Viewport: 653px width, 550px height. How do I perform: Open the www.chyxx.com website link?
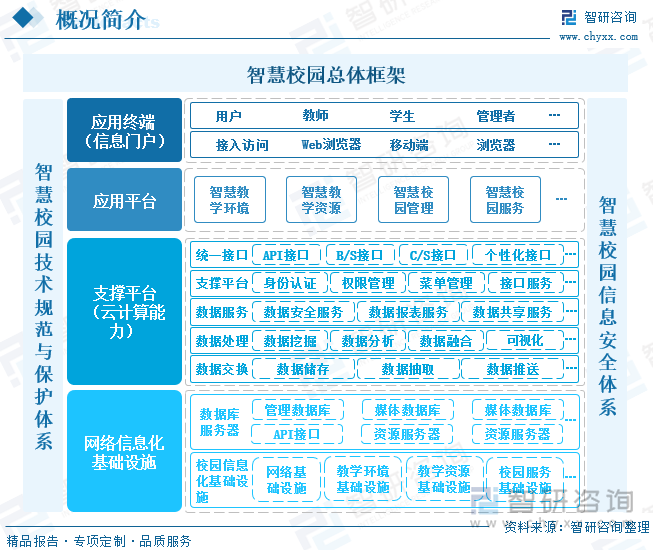tap(598, 37)
